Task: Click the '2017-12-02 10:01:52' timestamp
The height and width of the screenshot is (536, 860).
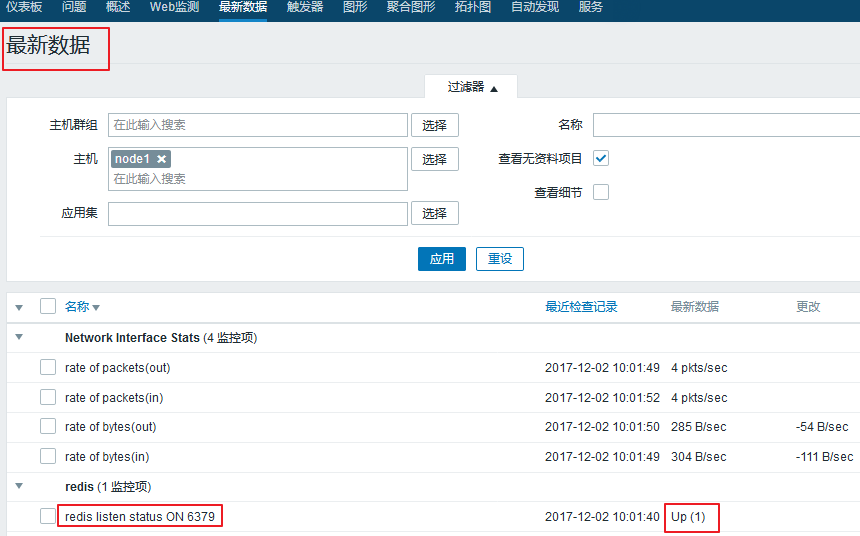Action: pyautogui.click(x=602, y=398)
